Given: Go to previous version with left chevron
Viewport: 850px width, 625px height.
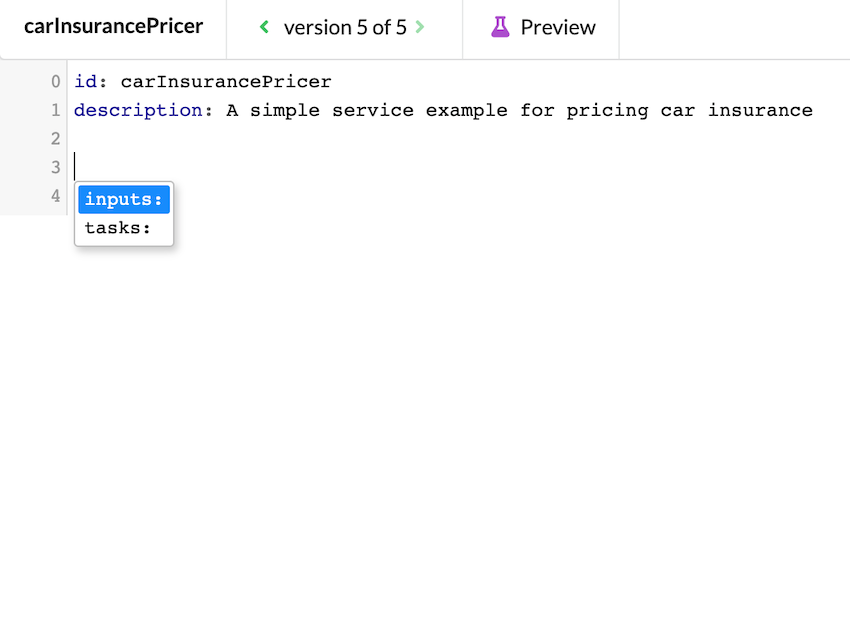Looking at the screenshot, I should point(264,27).
